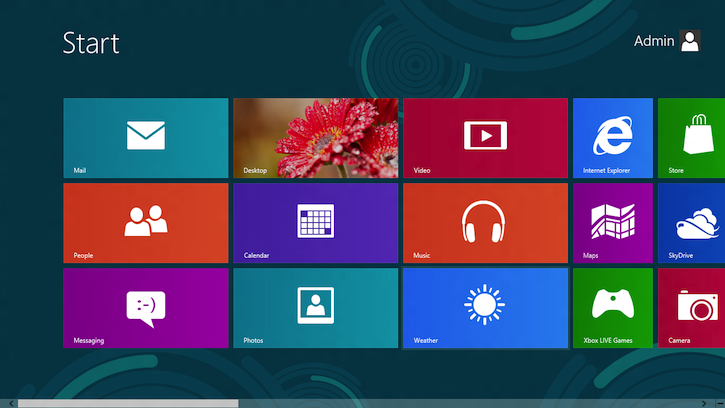725x408 pixels.
Task: Open the SkyDrive tile
Action: 692,223
